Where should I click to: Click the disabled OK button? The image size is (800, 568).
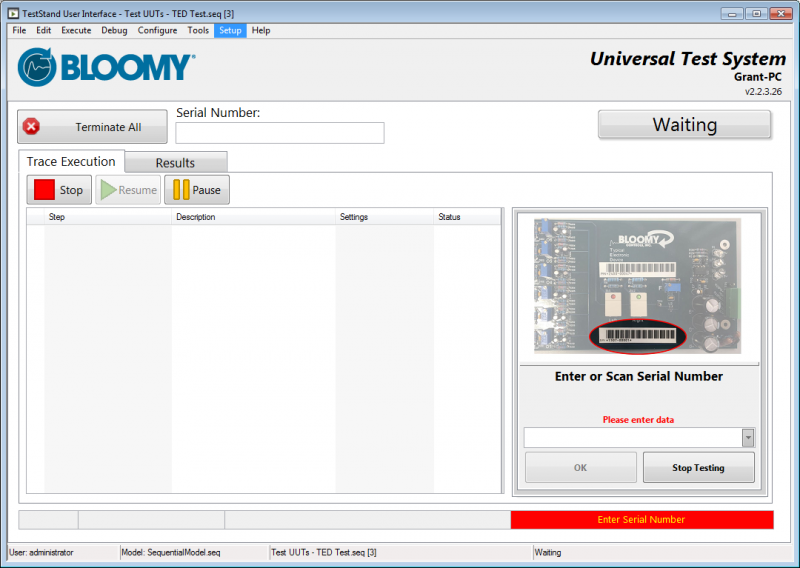tap(581, 467)
